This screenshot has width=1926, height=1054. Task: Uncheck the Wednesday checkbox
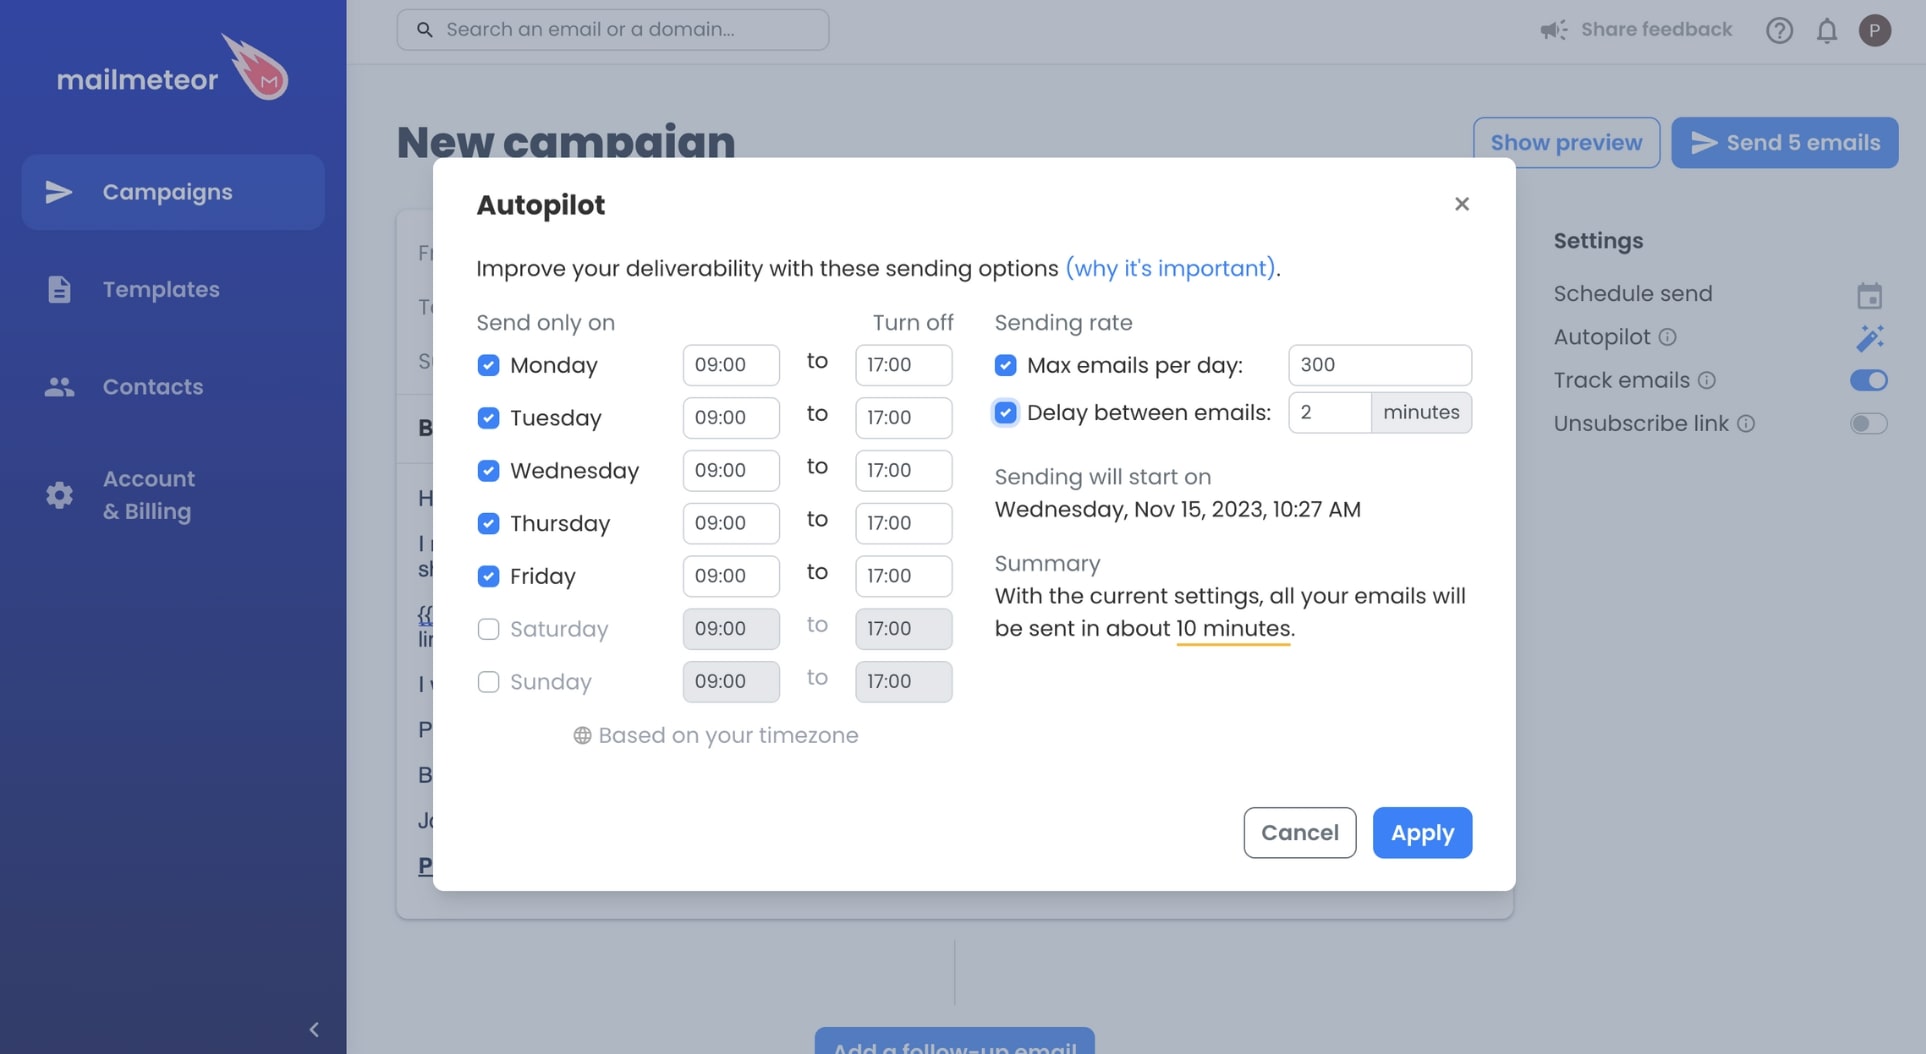pos(488,470)
